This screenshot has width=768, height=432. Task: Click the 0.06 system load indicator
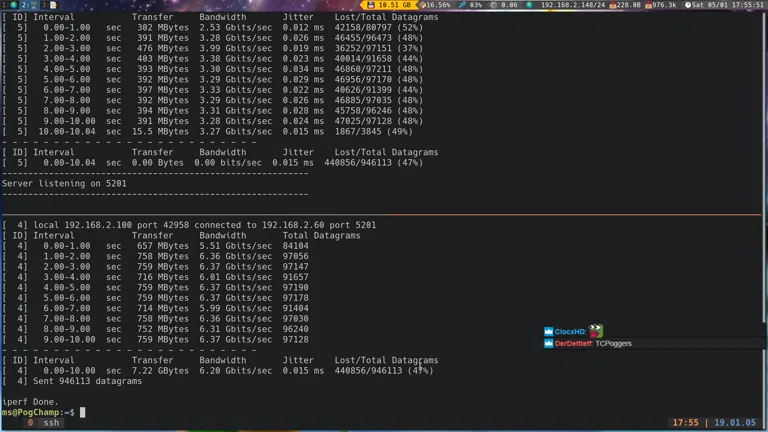[508, 5]
